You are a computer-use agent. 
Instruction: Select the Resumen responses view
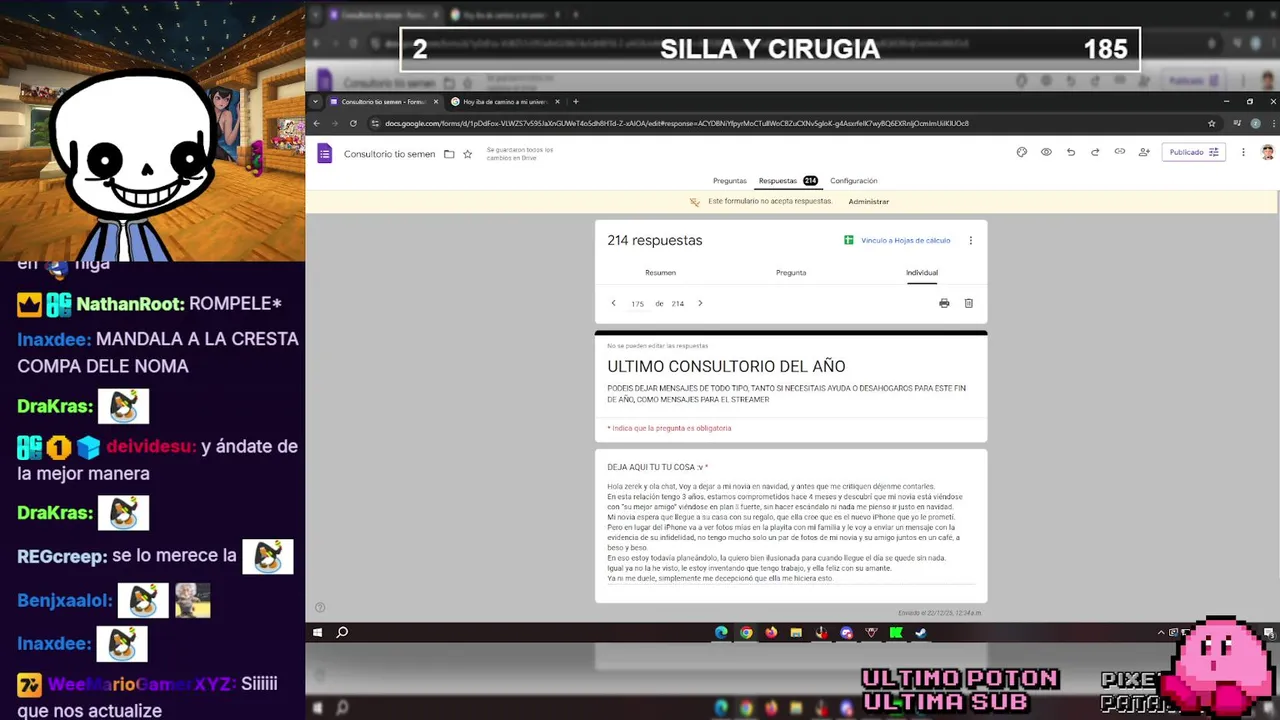pyautogui.click(x=660, y=272)
